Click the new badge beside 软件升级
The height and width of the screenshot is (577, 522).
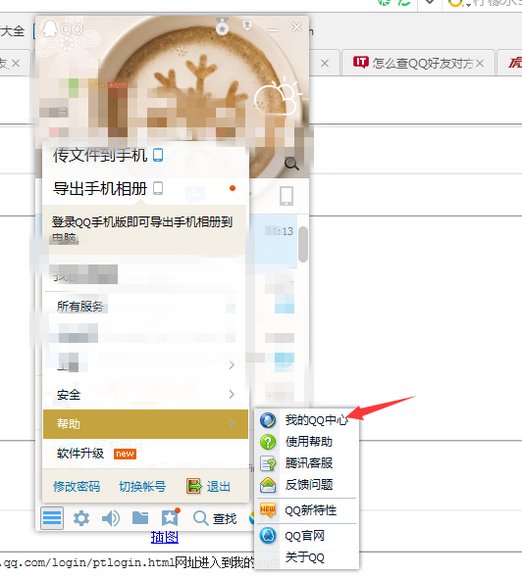coord(125,454)
